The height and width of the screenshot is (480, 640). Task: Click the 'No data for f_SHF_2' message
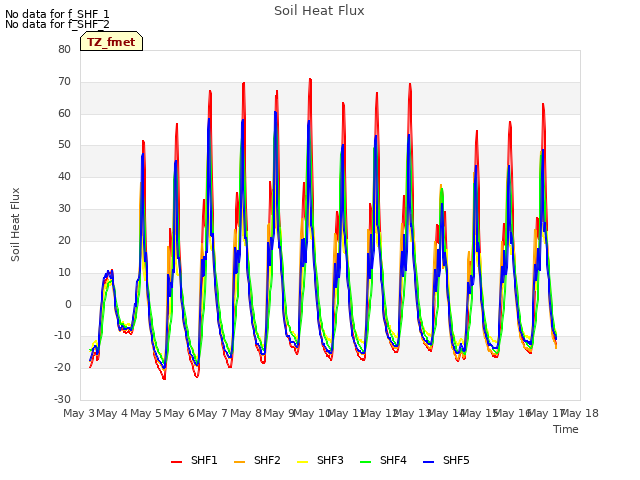(x=57, y=24)
